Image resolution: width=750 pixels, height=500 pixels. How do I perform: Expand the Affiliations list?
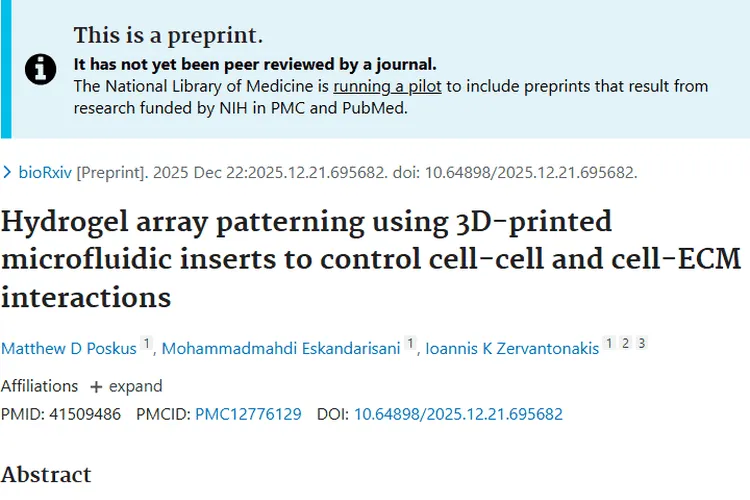click(126, 386)
